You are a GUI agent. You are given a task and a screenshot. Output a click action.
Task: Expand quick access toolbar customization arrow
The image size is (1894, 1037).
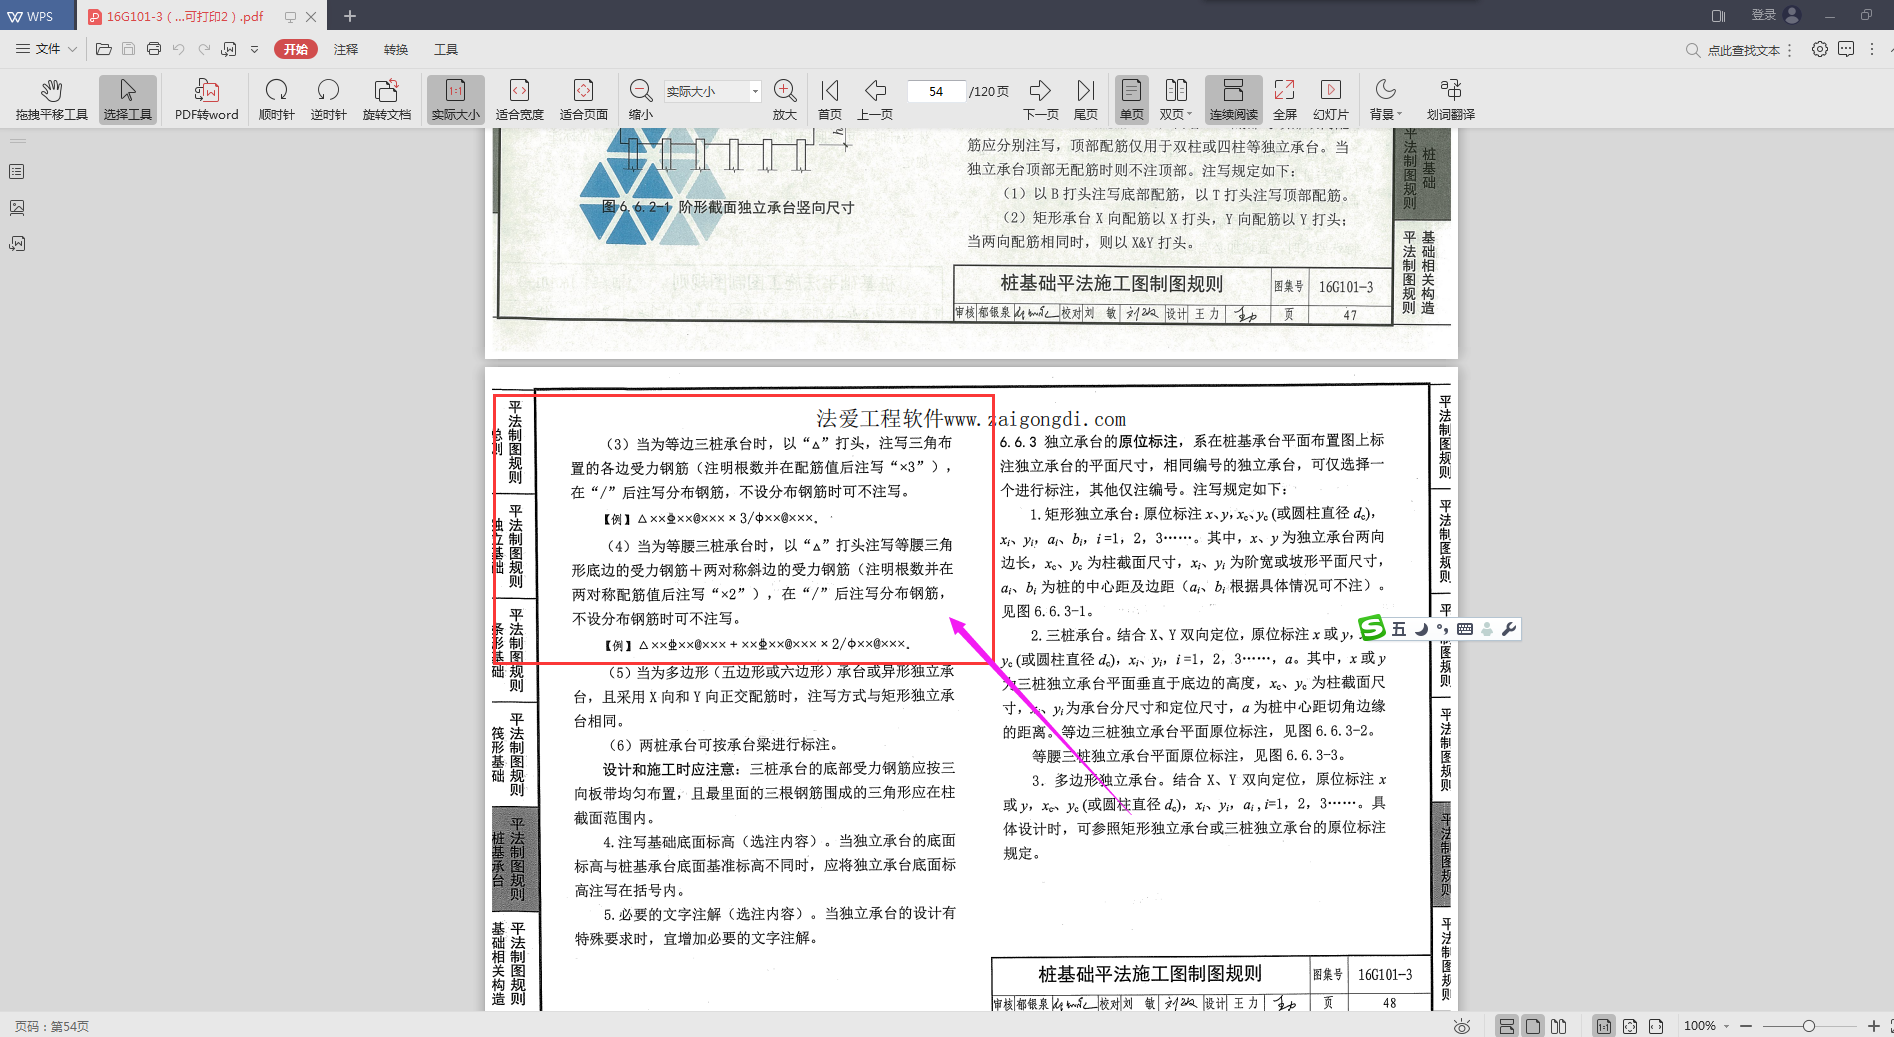254,49
